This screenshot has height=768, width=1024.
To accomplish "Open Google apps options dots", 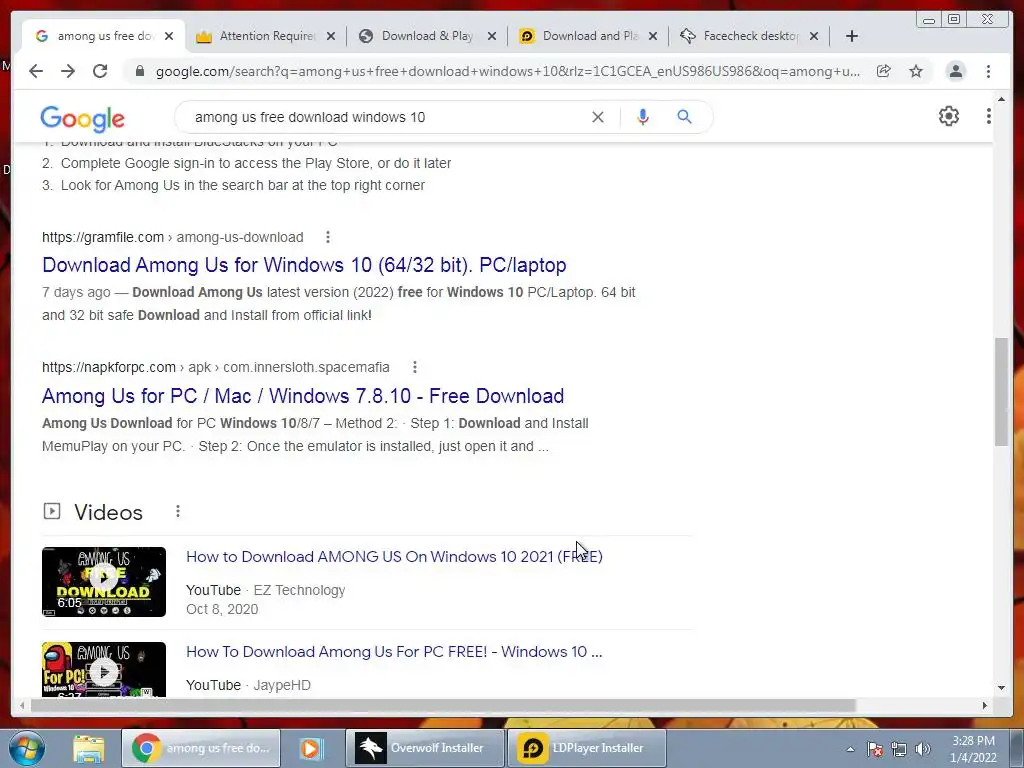I will click(x=988, y=116).
